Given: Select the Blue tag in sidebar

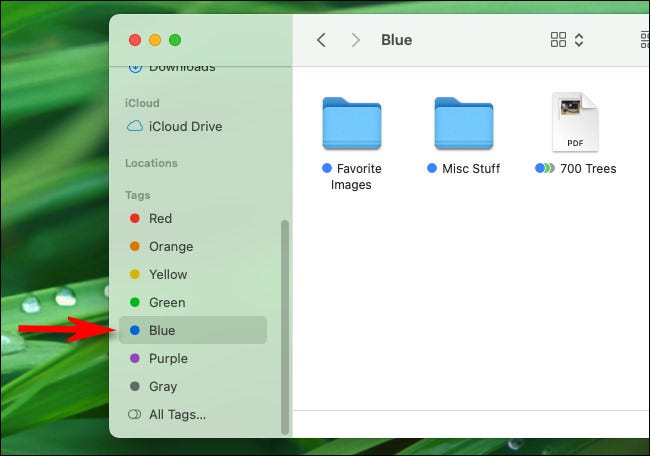Looking at the screenshot, I should click(x=161, y=330).
